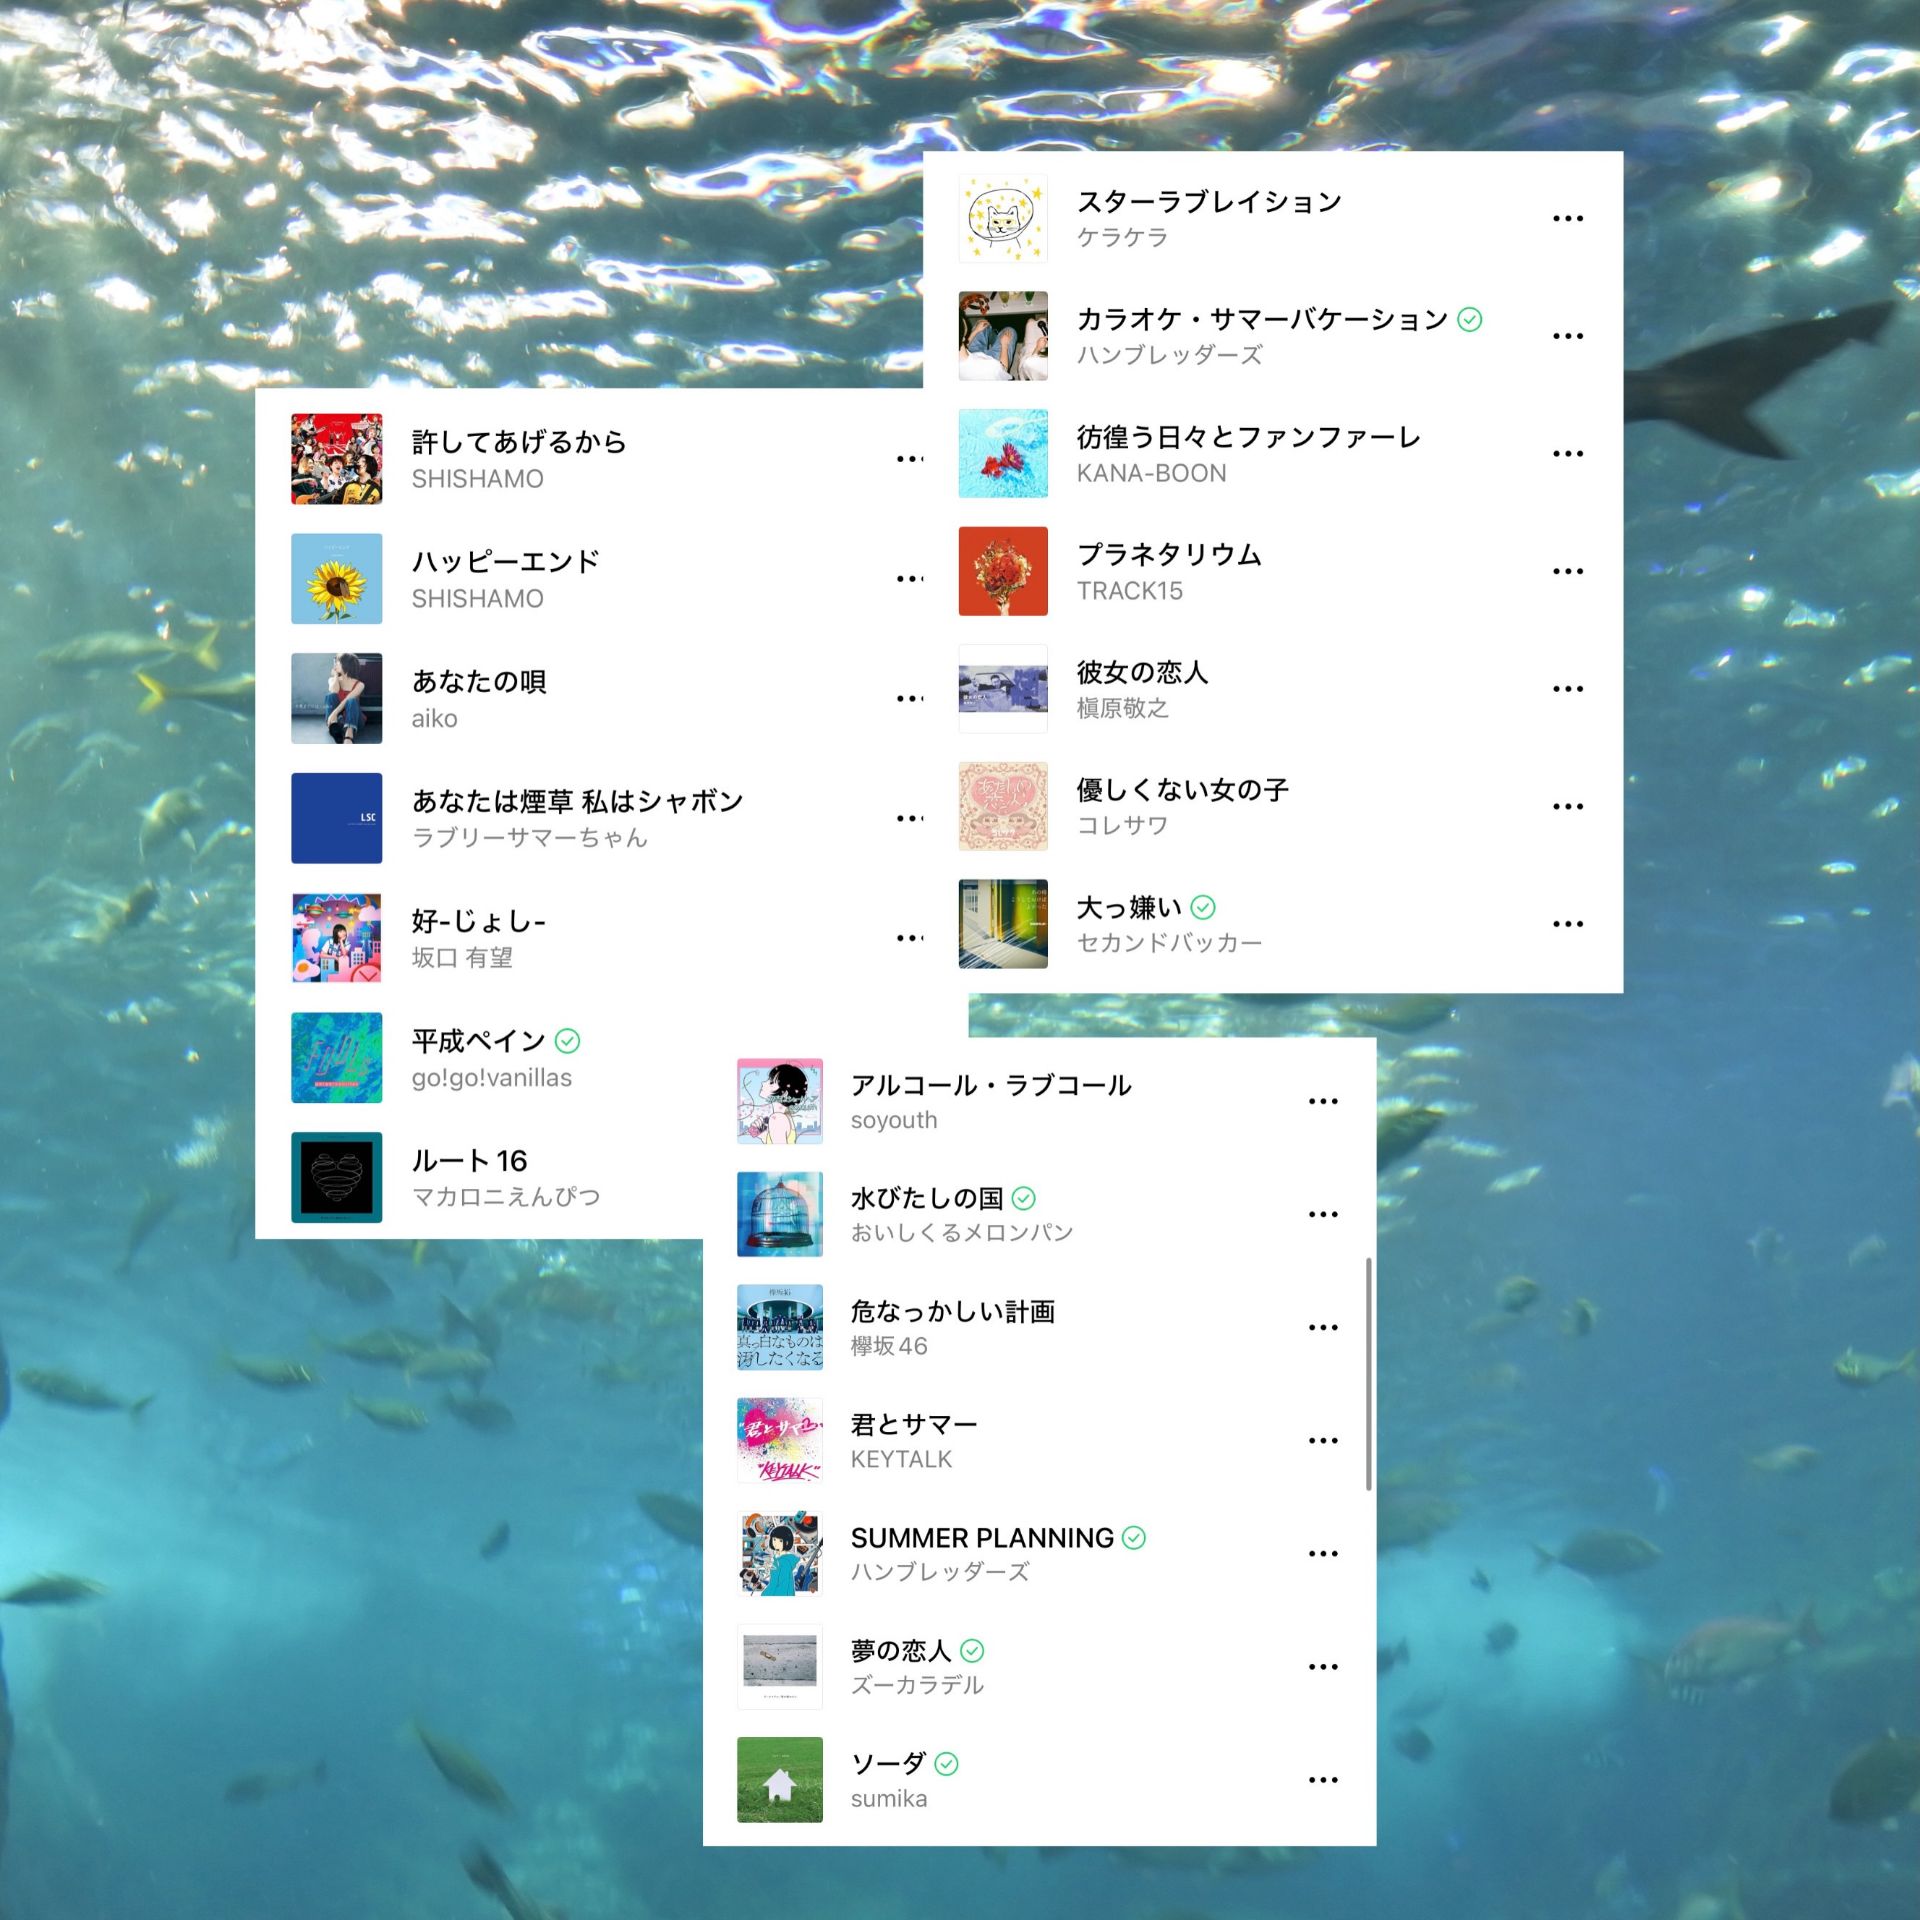Click the artist name soyouth
The width and height of the screenshot is (1920, 1920).
pos(893,1120)
